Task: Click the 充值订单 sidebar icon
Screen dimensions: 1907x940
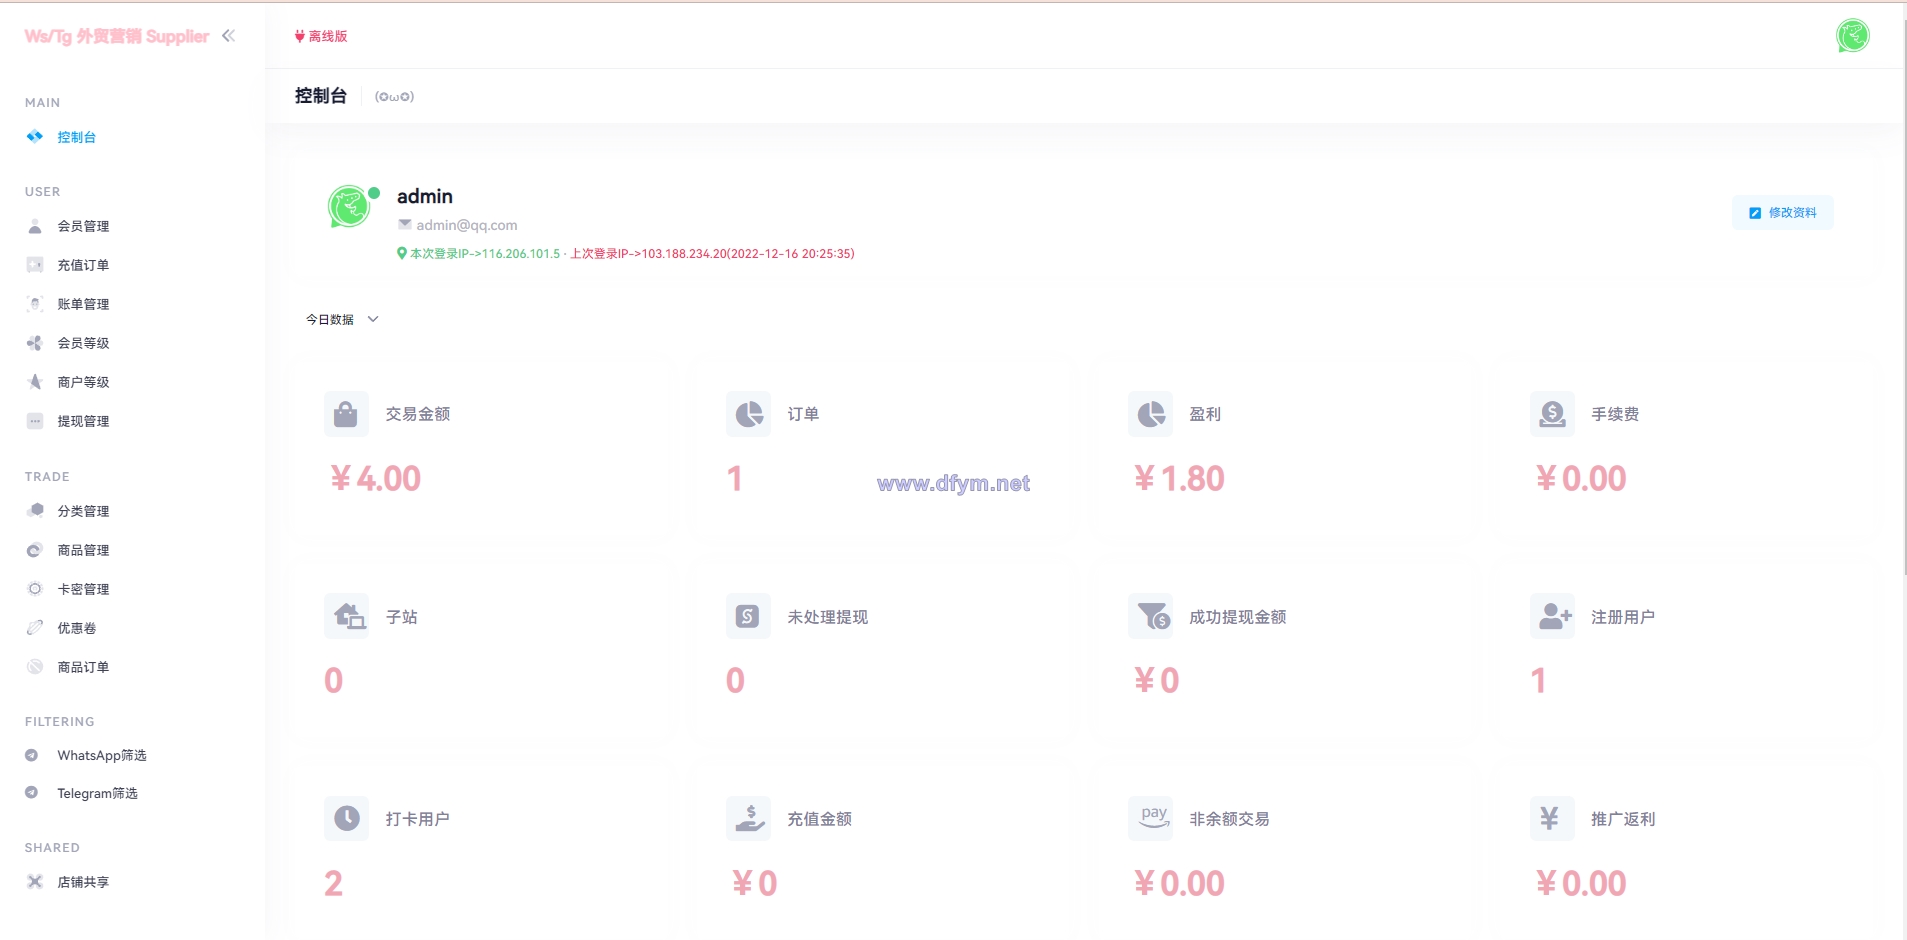Action: (35, 265)
